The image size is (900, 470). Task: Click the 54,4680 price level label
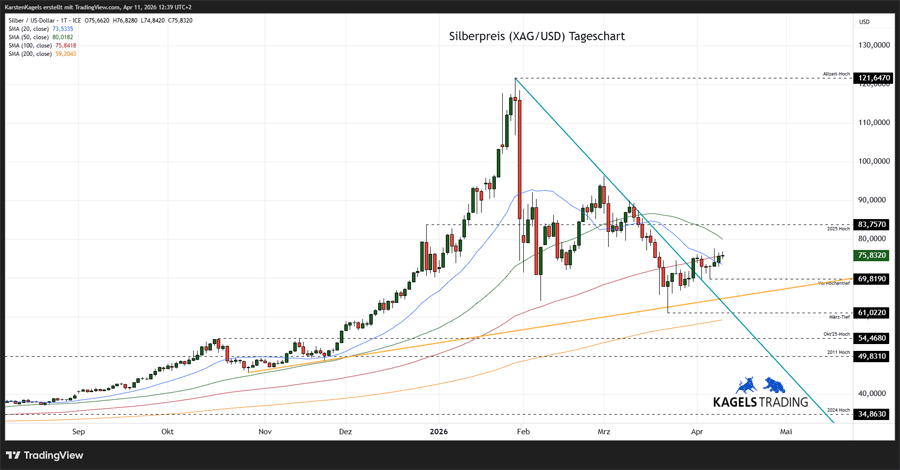[873, 338]
